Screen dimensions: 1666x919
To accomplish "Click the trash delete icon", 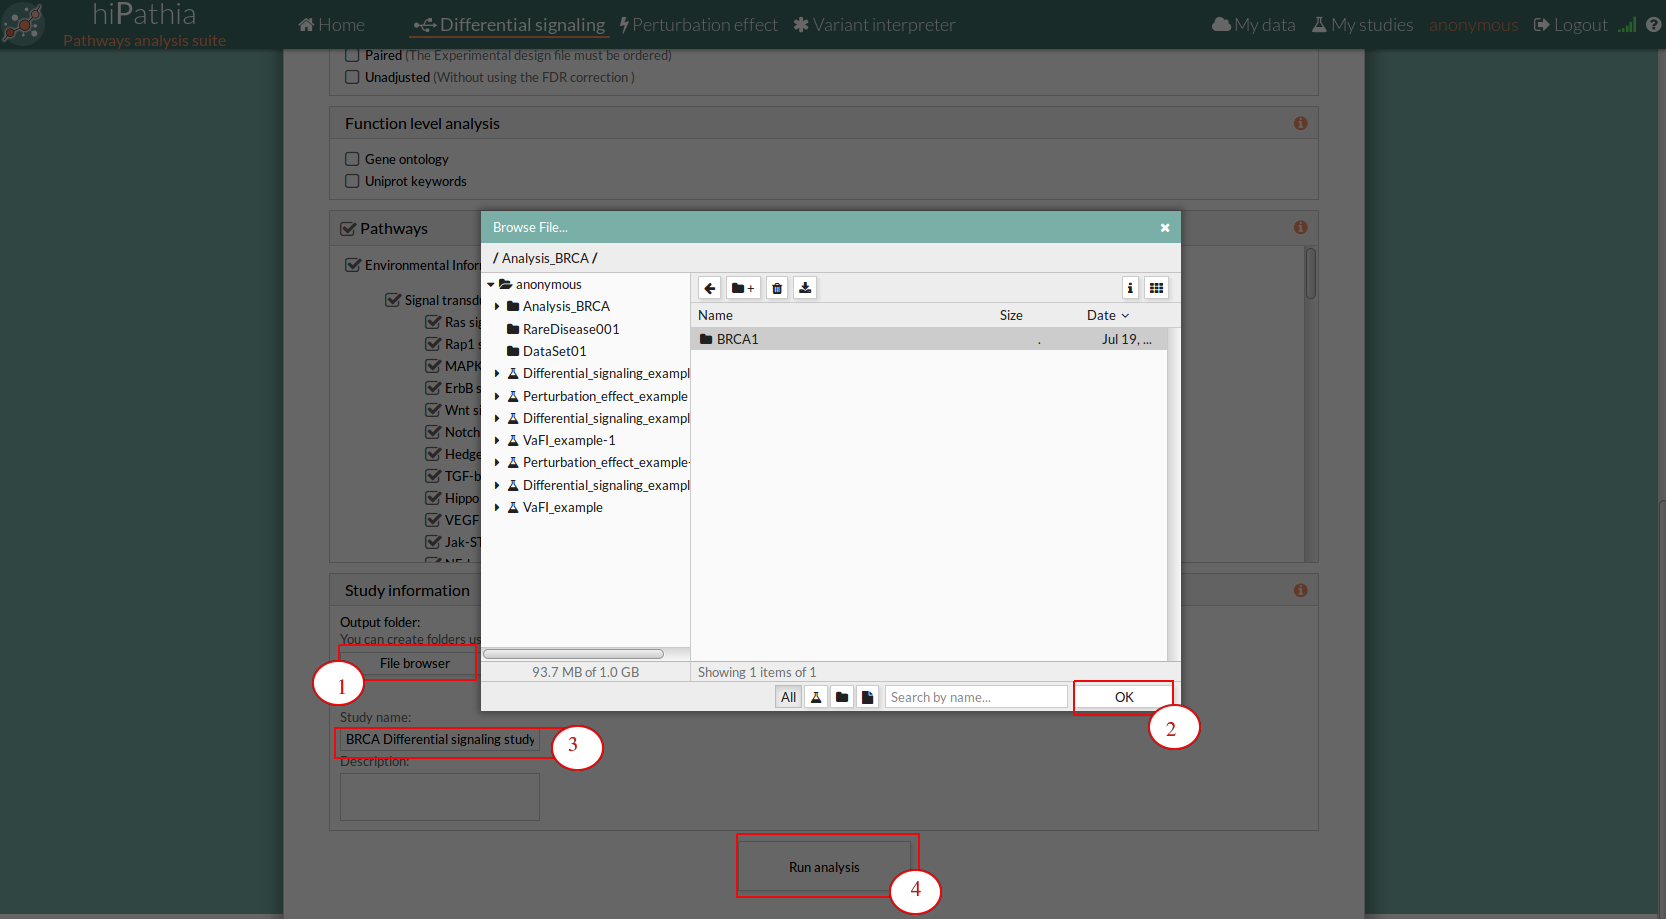I will [x=777, y=288].
